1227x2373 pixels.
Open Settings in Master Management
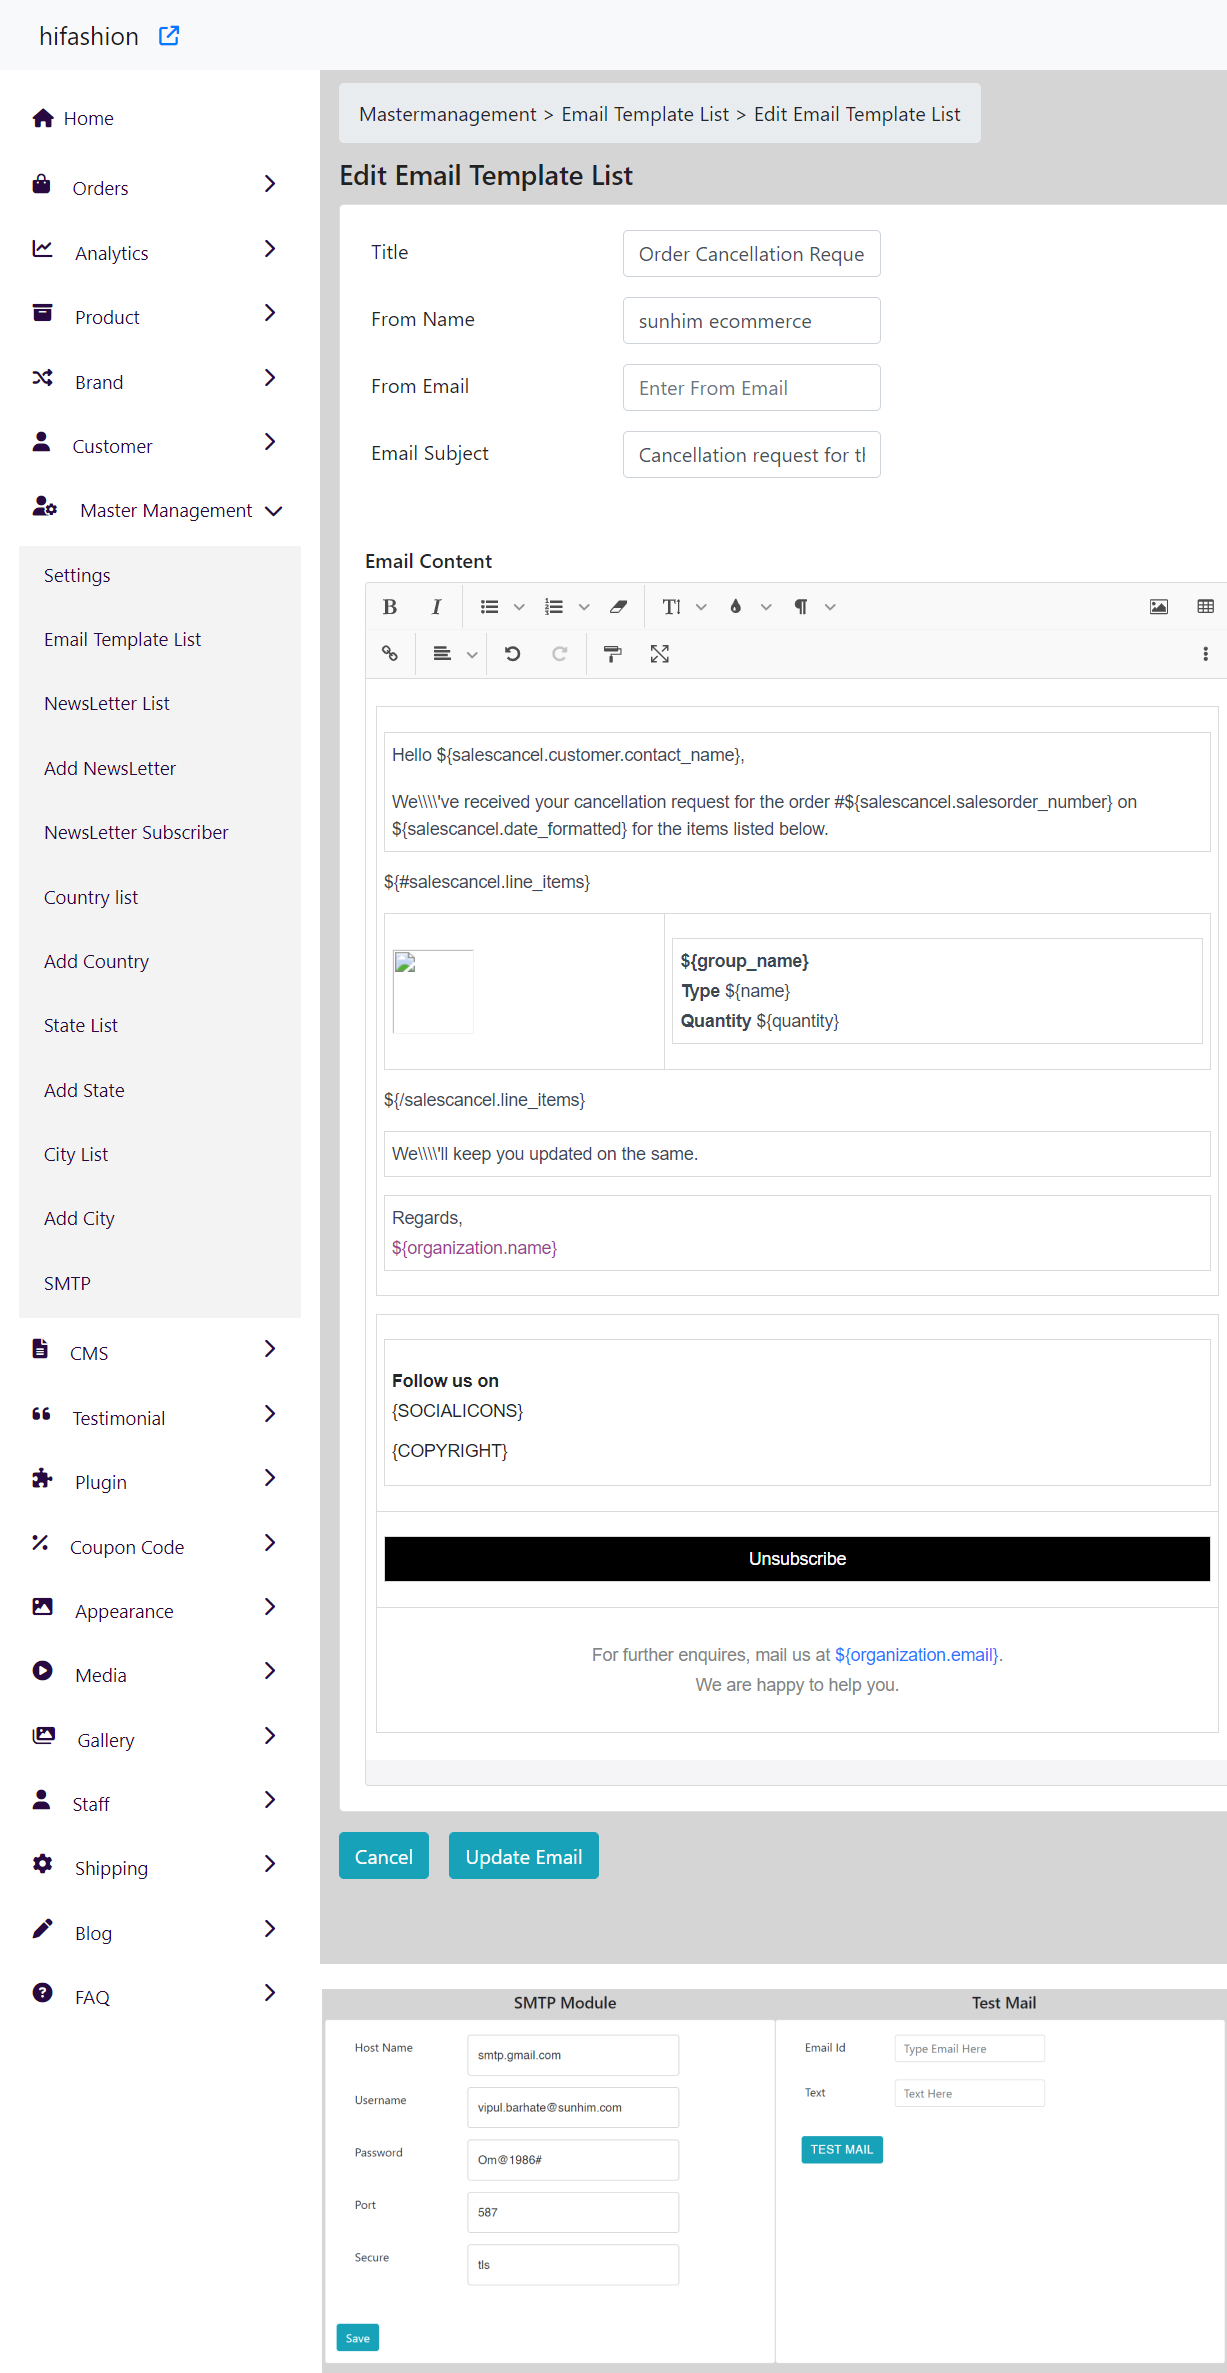click(x=77, y=575)
